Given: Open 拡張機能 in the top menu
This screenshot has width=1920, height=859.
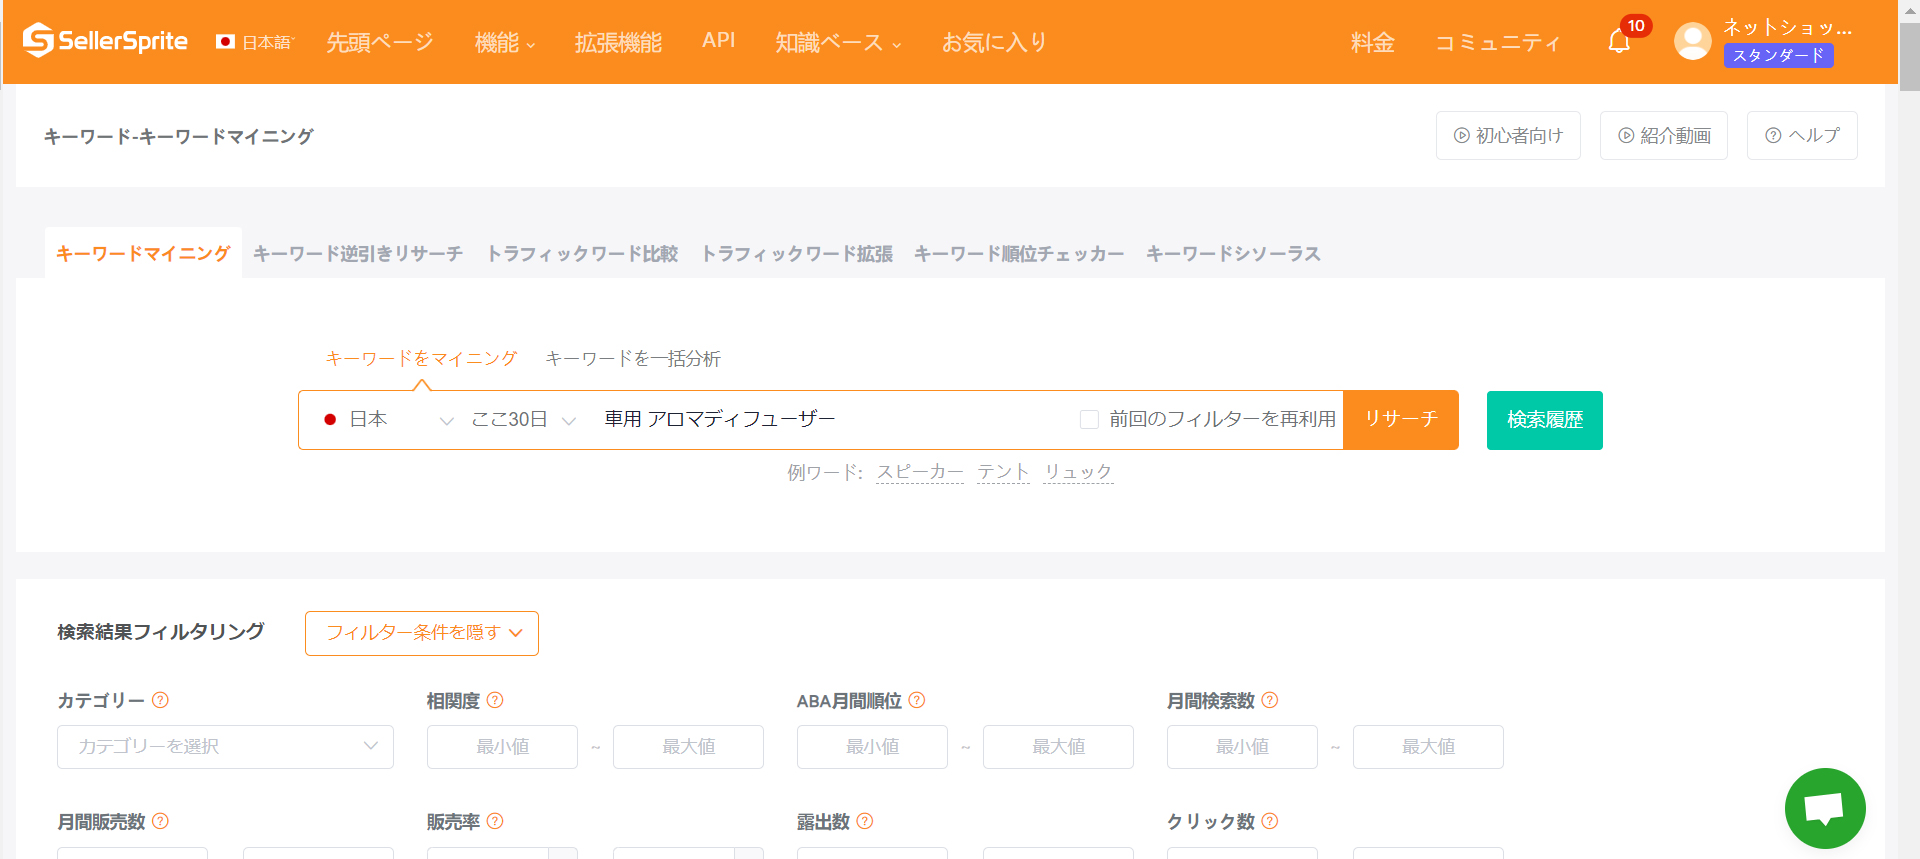Looking at the screenshot, I should (x=618, y=42).
